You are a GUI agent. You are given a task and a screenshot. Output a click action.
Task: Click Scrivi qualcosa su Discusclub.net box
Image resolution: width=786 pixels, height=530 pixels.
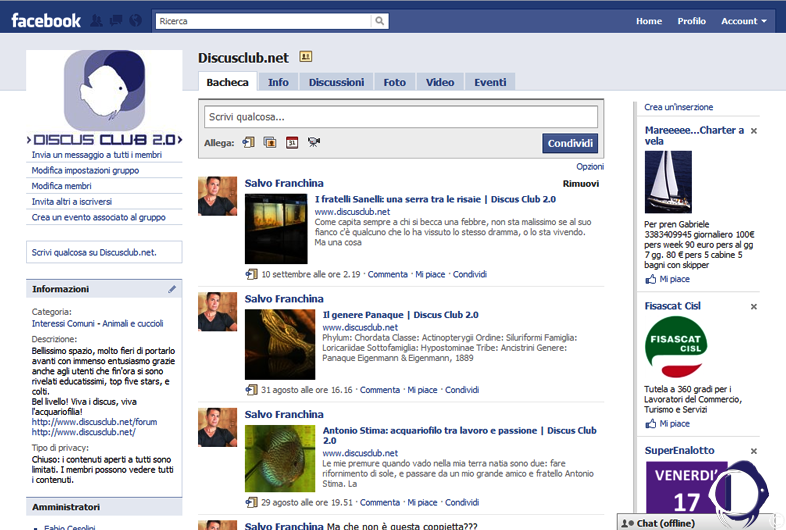[104, 252]
